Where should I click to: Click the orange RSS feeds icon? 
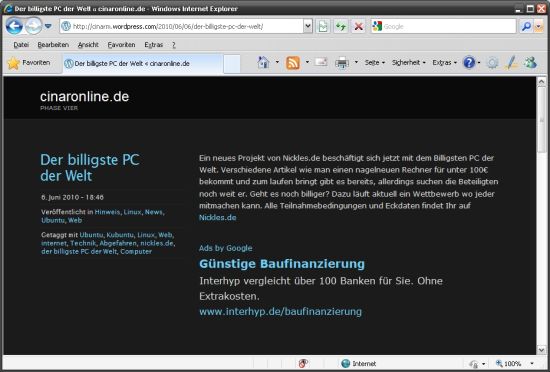(293, 63)
